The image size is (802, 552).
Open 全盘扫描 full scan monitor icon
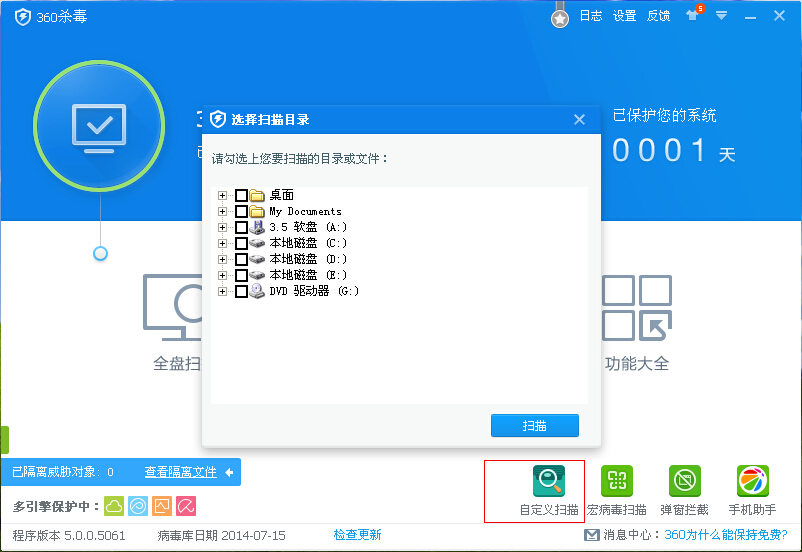[173, 307]
